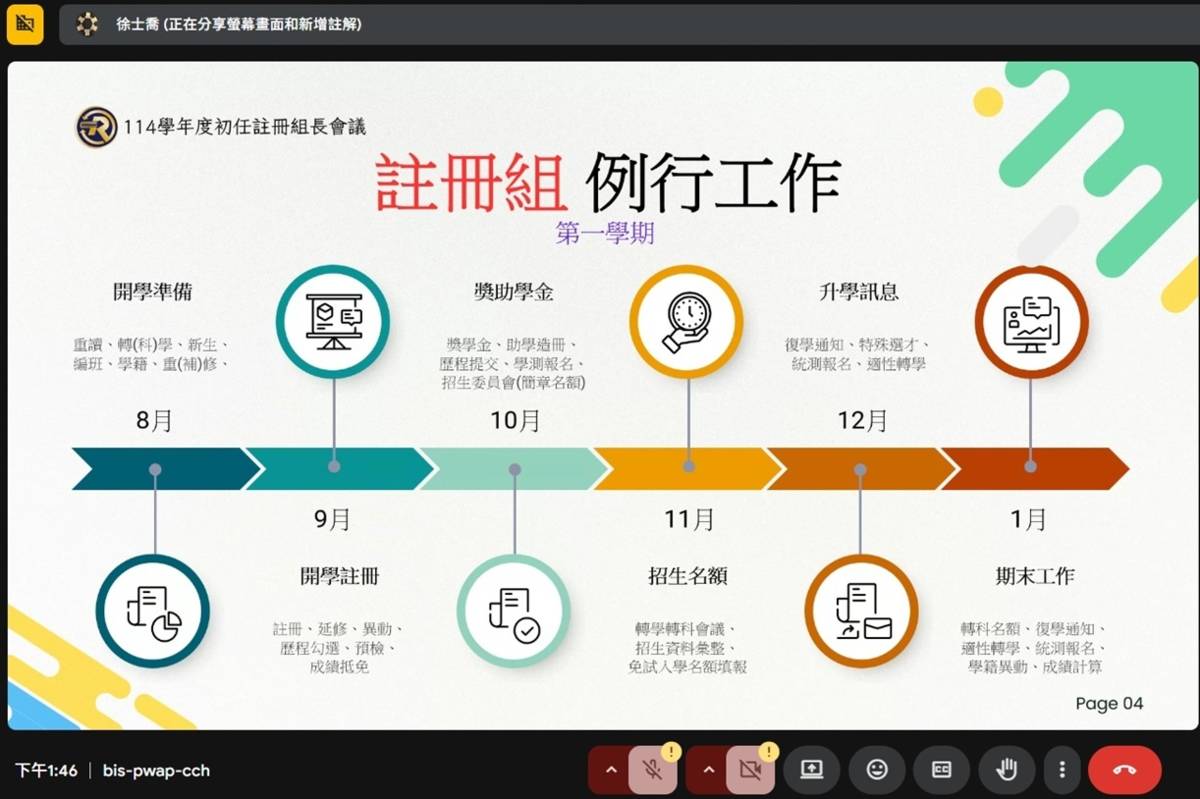Click the presentation board icon above 9月
1200x799 pixels.
333,321
